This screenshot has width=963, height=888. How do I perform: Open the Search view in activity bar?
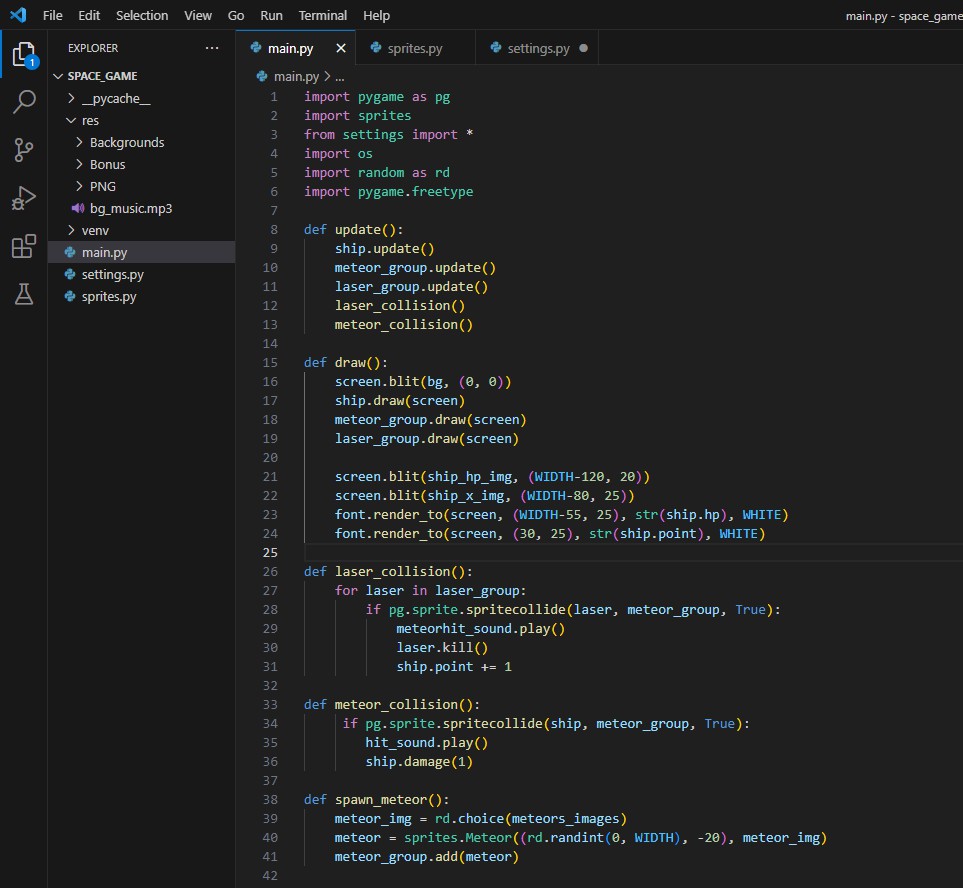25,102
